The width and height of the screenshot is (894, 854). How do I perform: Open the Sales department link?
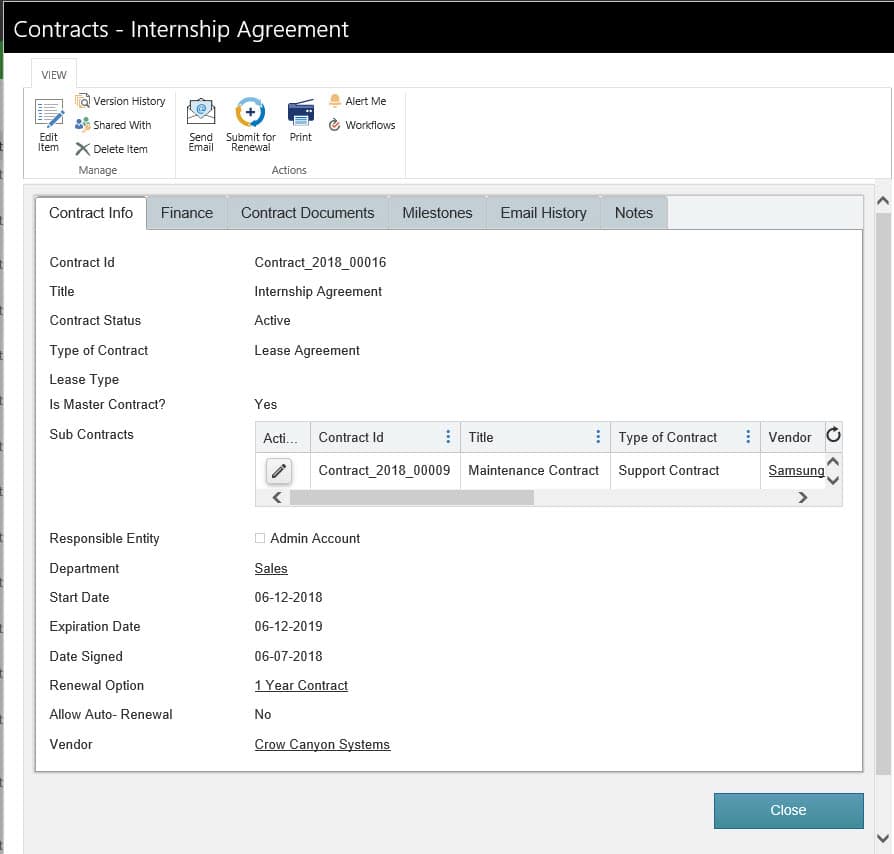tap(271, 568)
